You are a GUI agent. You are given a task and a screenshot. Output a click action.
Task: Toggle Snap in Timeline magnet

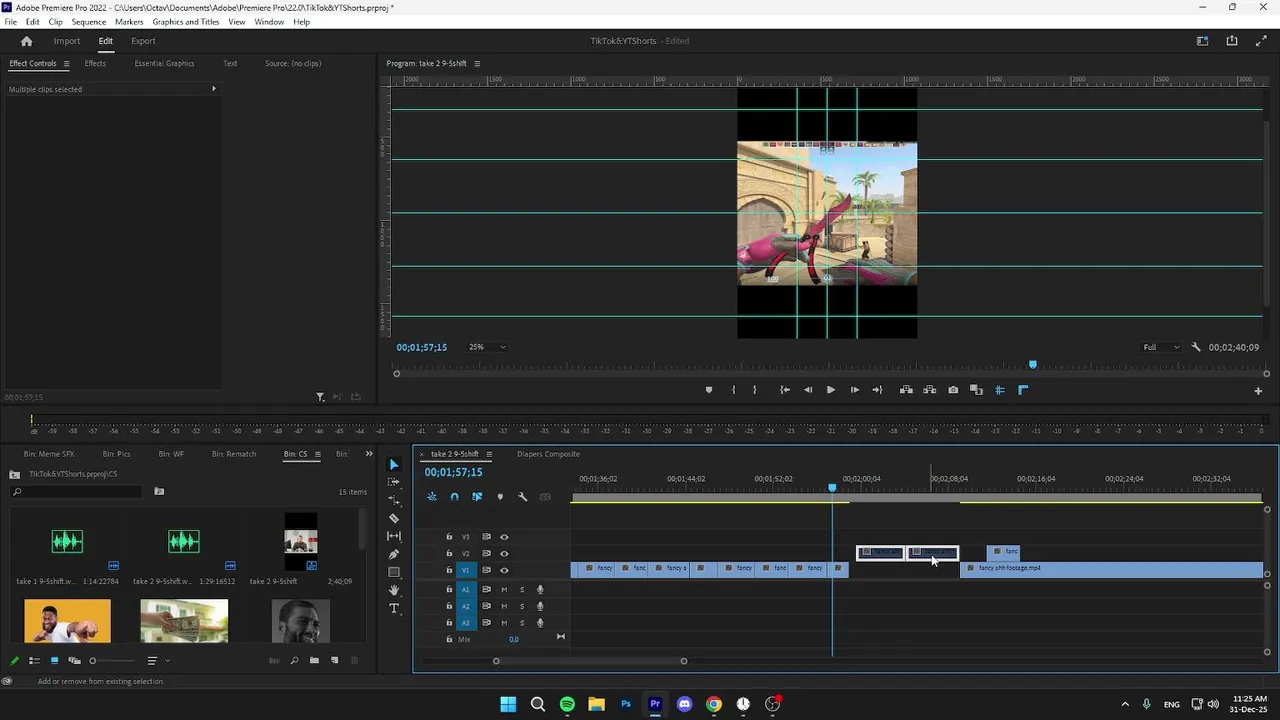tap(454, 497)
